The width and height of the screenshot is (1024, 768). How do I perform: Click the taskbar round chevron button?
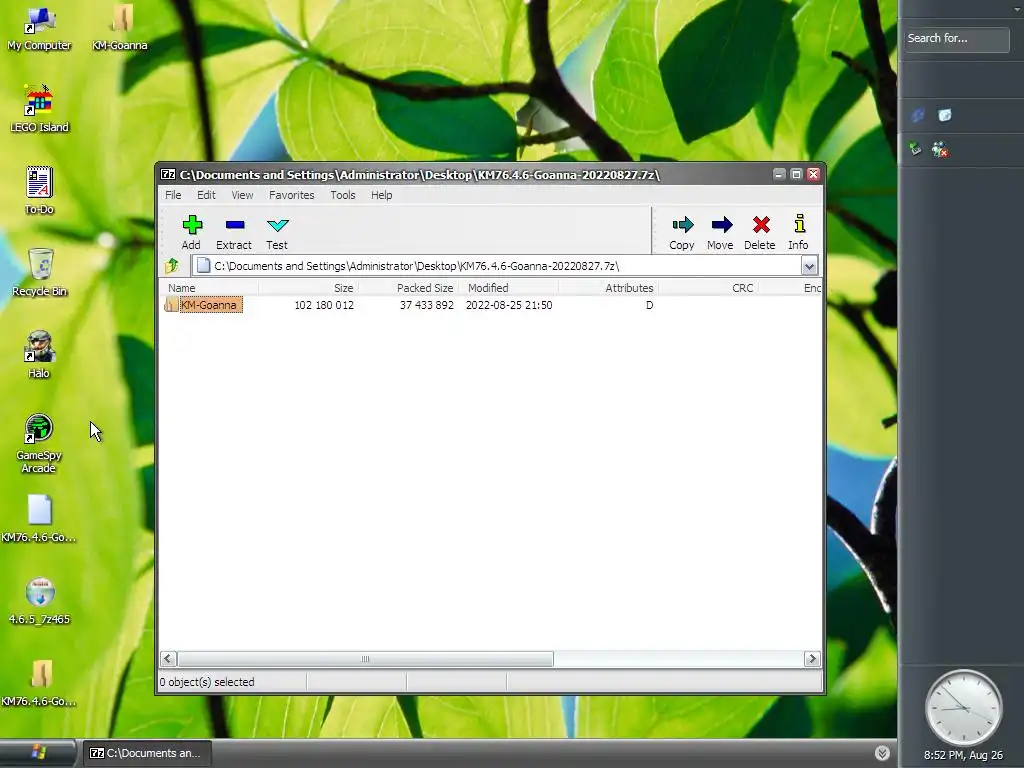tap(882, 753)
